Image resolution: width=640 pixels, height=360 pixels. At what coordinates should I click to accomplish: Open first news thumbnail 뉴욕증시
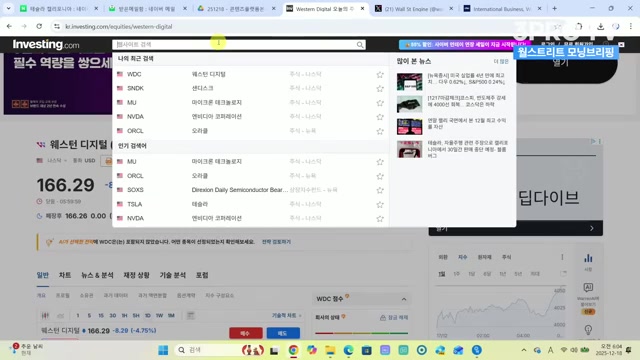pyautogui.click(x=409, y=82)
